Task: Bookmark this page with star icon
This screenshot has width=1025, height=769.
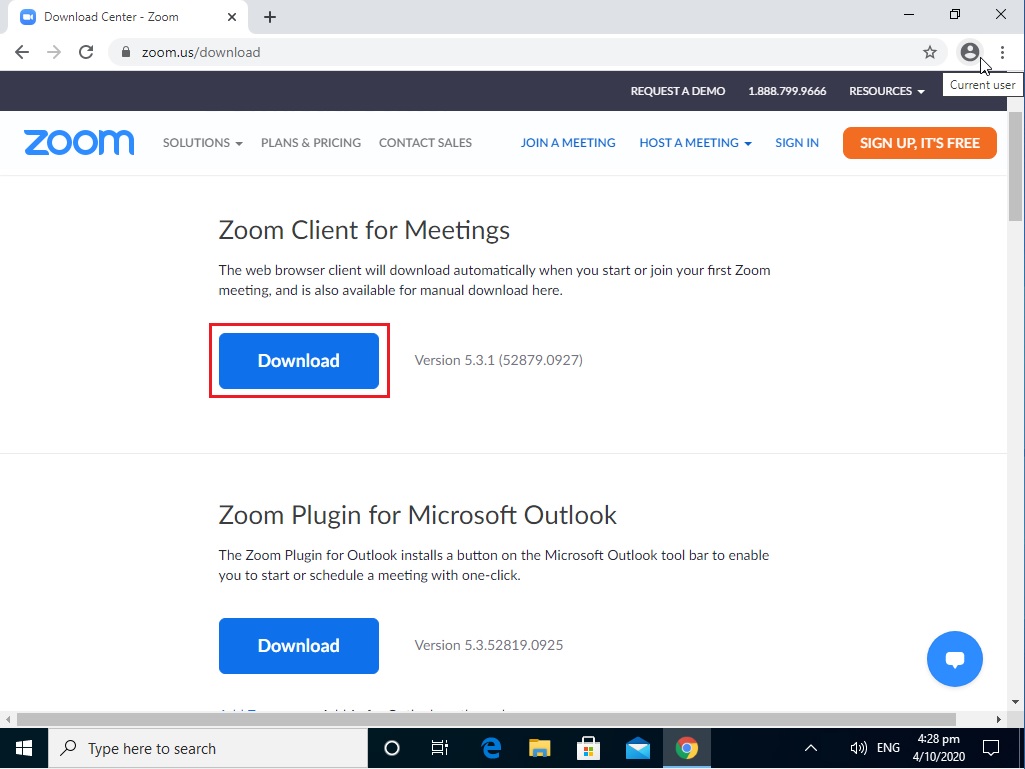Action: pyautogui.click(x=930, y=52)
